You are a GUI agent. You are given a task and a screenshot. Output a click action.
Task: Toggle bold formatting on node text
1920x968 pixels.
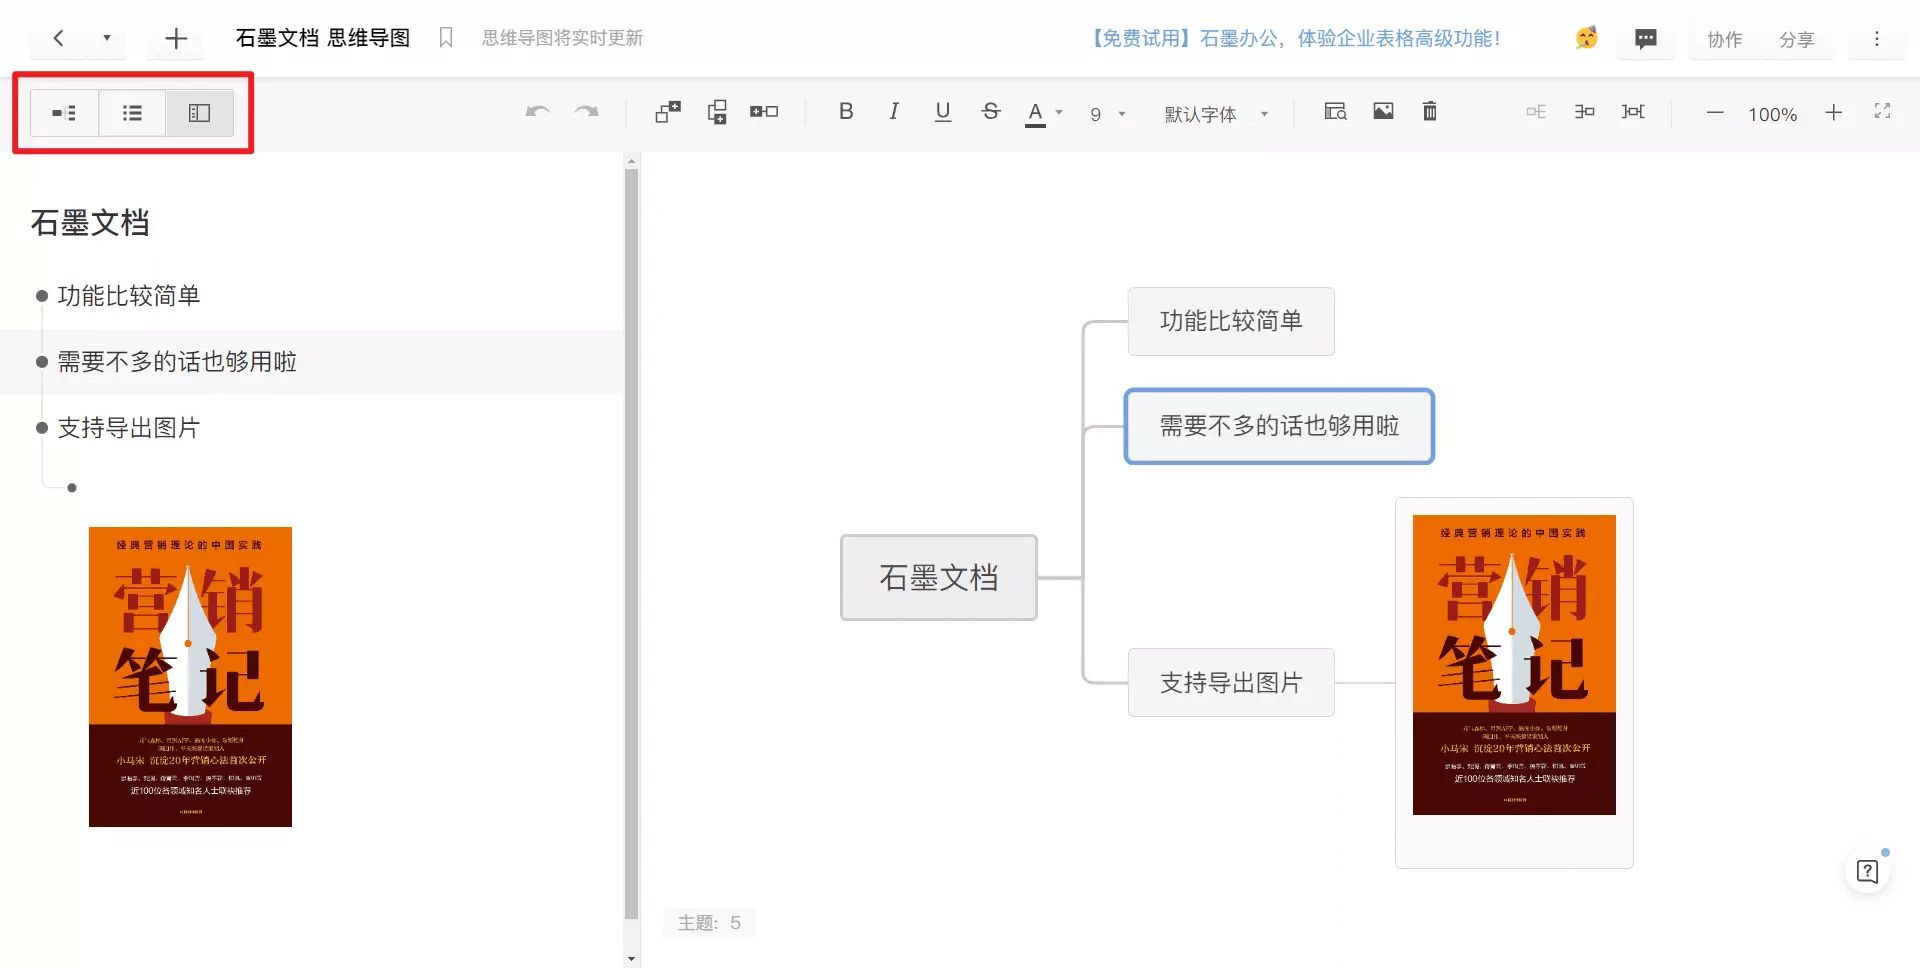pos(845,112)
